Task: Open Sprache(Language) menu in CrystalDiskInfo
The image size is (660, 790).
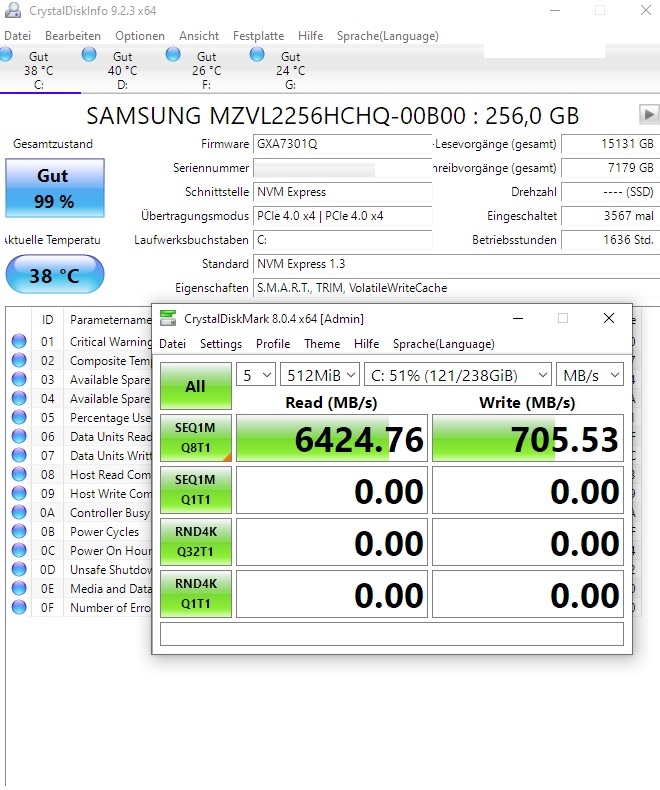Action: (x=387, y=36)
